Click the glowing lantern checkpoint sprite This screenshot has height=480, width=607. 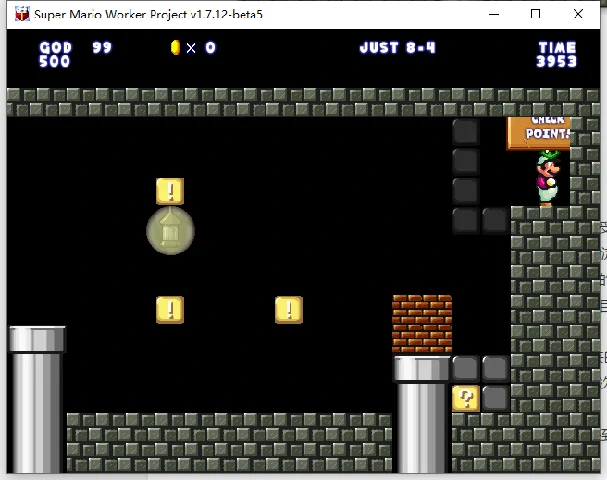[x=170, y=231]
